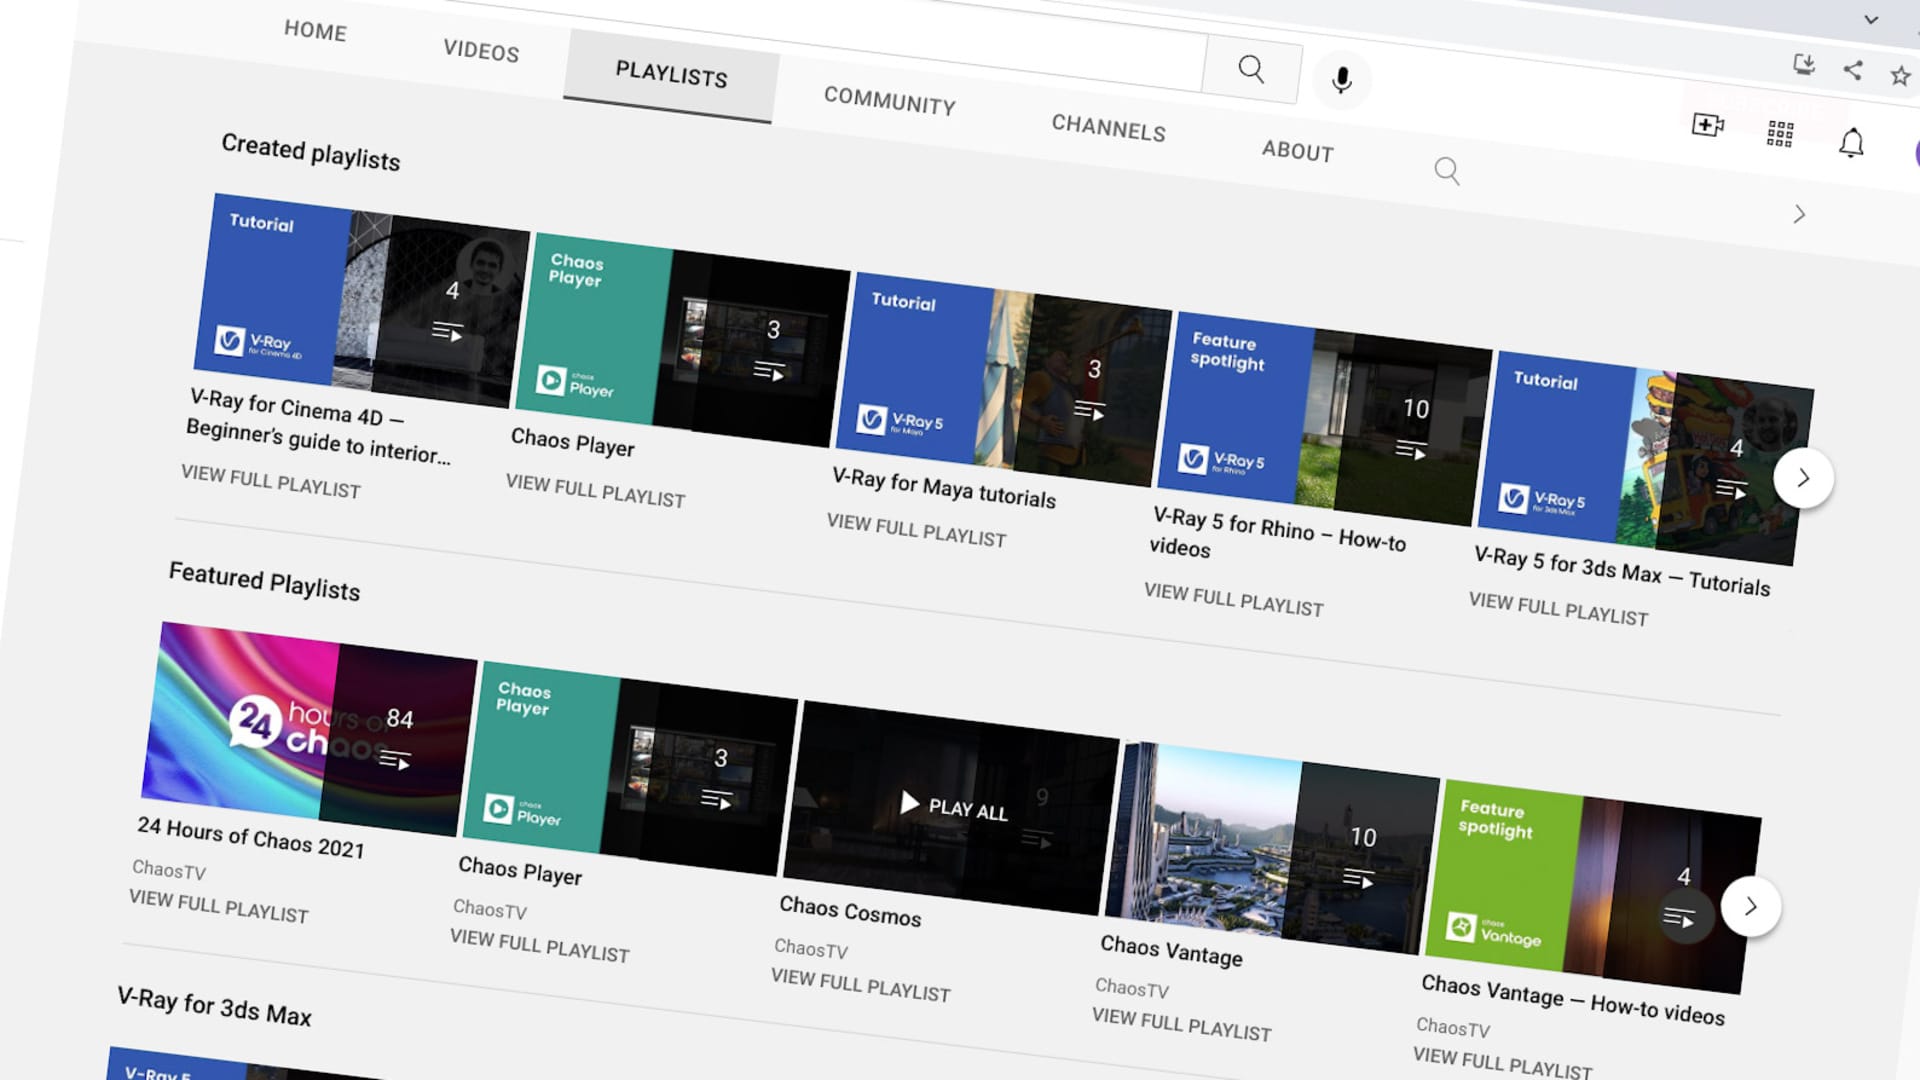The height and width of the screenshot is (1080, 1920).
Task: Bookmark page with the star icon
Action: 1900,76
